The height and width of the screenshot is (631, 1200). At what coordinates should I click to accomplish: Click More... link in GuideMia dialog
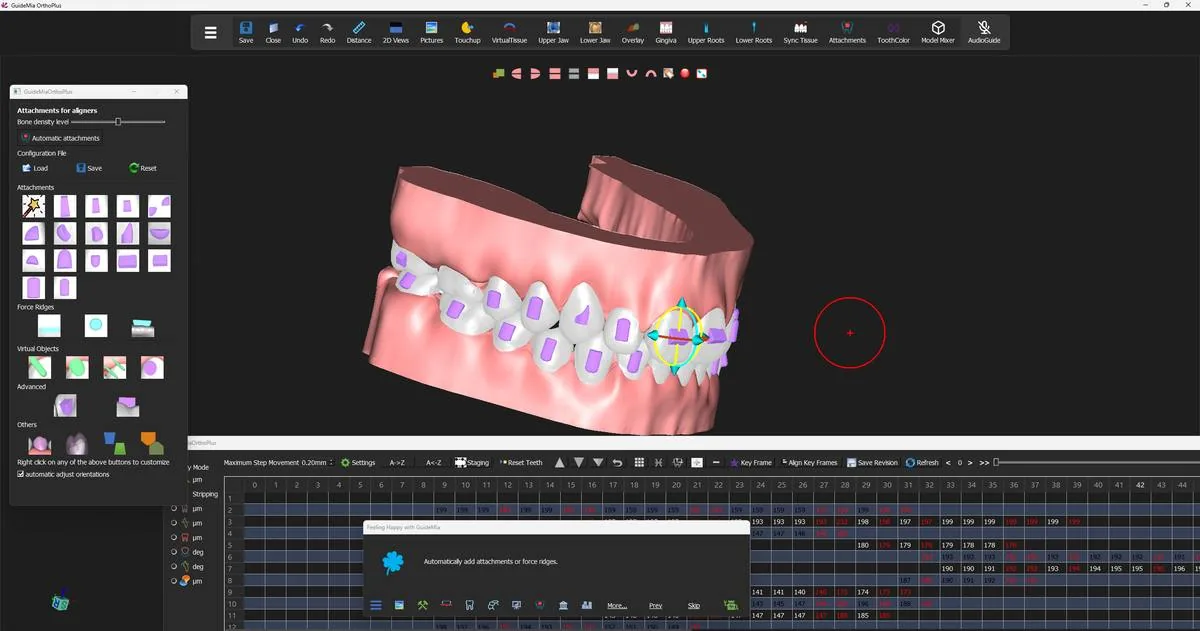pos(617,605)
